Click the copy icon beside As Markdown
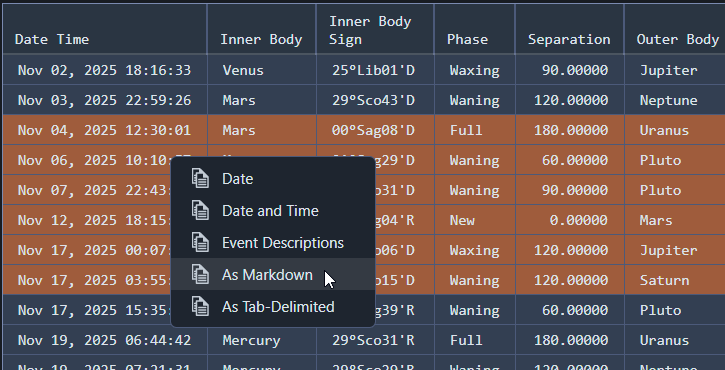 click(200, 274)
